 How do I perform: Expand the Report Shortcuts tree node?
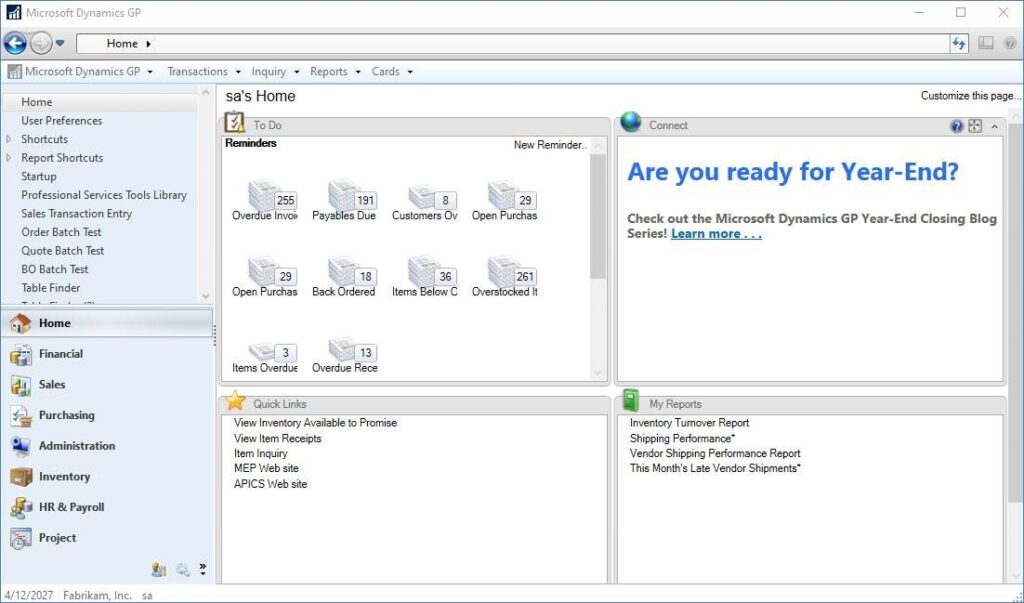pos(8,157)
